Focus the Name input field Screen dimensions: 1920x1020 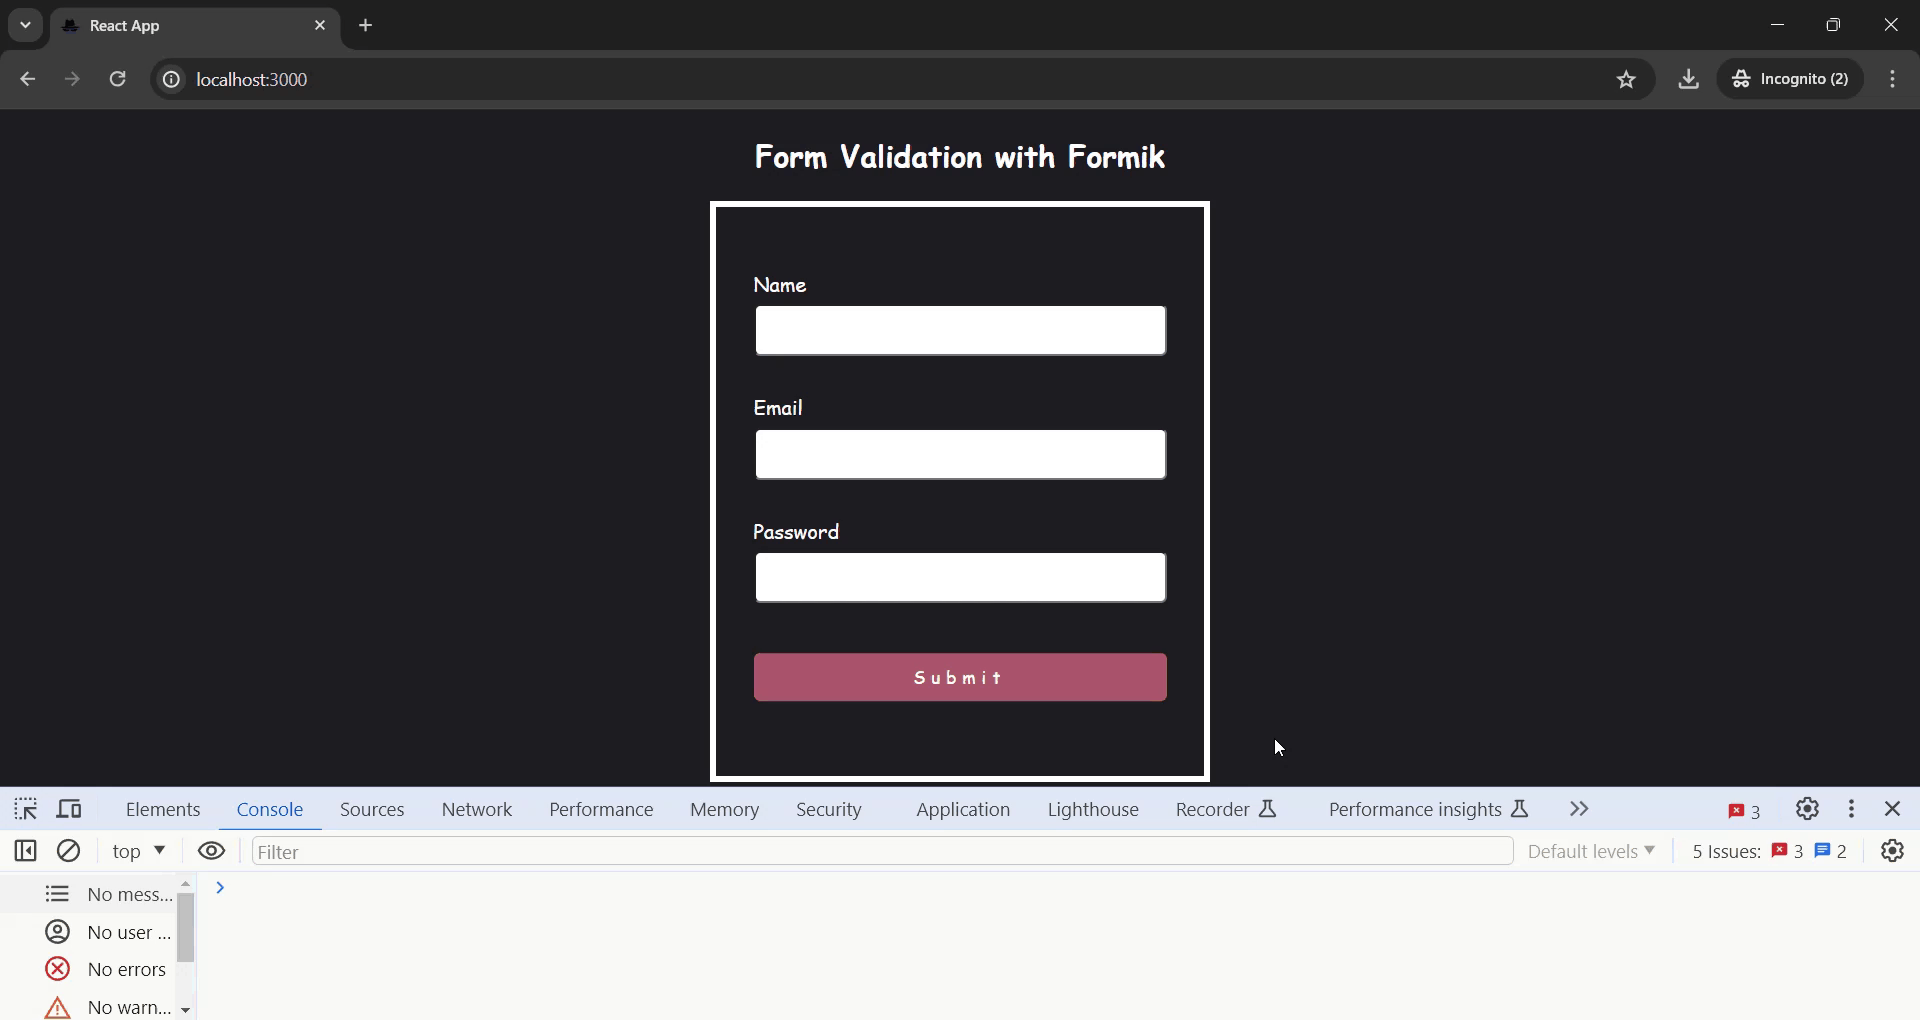tap(960, 331)
